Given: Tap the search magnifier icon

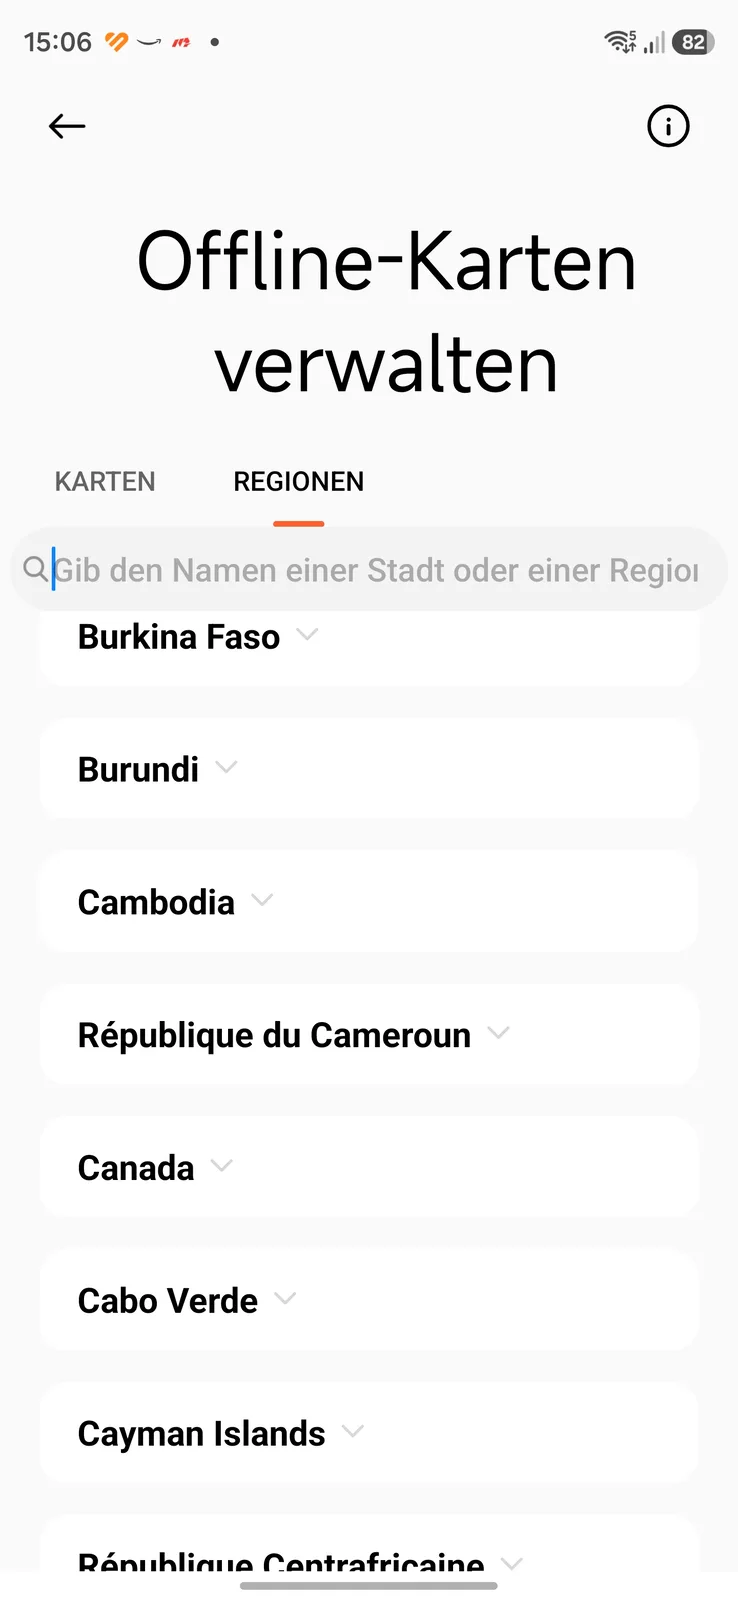Looking at the screenshot, I should click(x=35, y=569).
